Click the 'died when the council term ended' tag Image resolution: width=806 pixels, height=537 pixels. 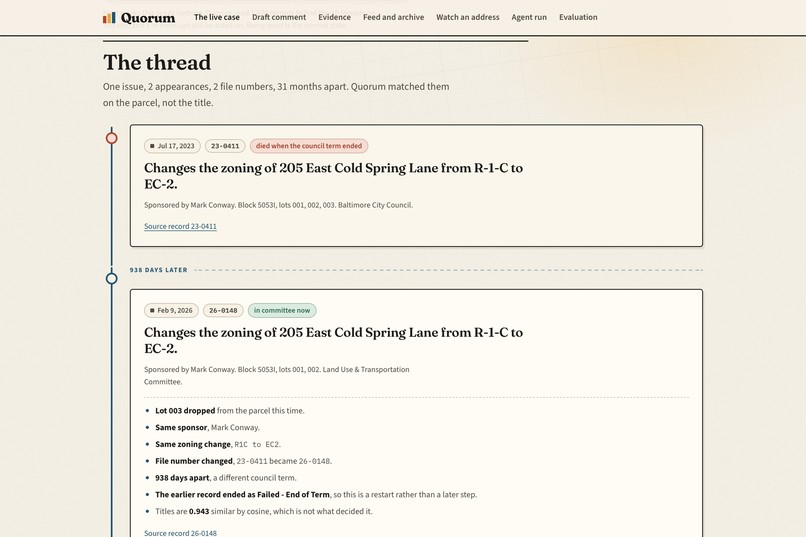309,146
